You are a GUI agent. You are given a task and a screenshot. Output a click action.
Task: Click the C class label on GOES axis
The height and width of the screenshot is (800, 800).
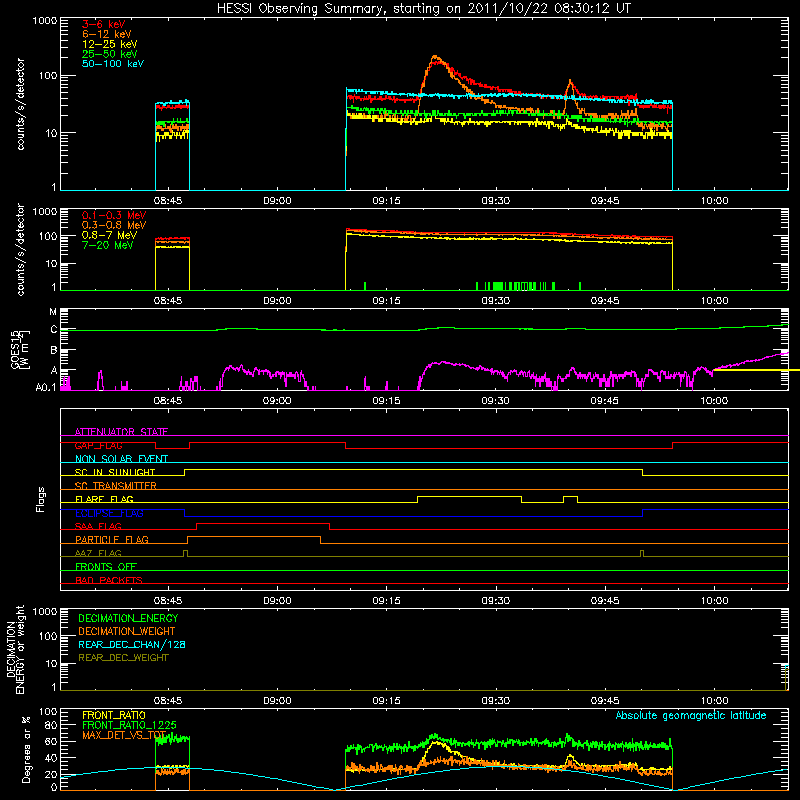pyautogui.click(x=54, y=330)
